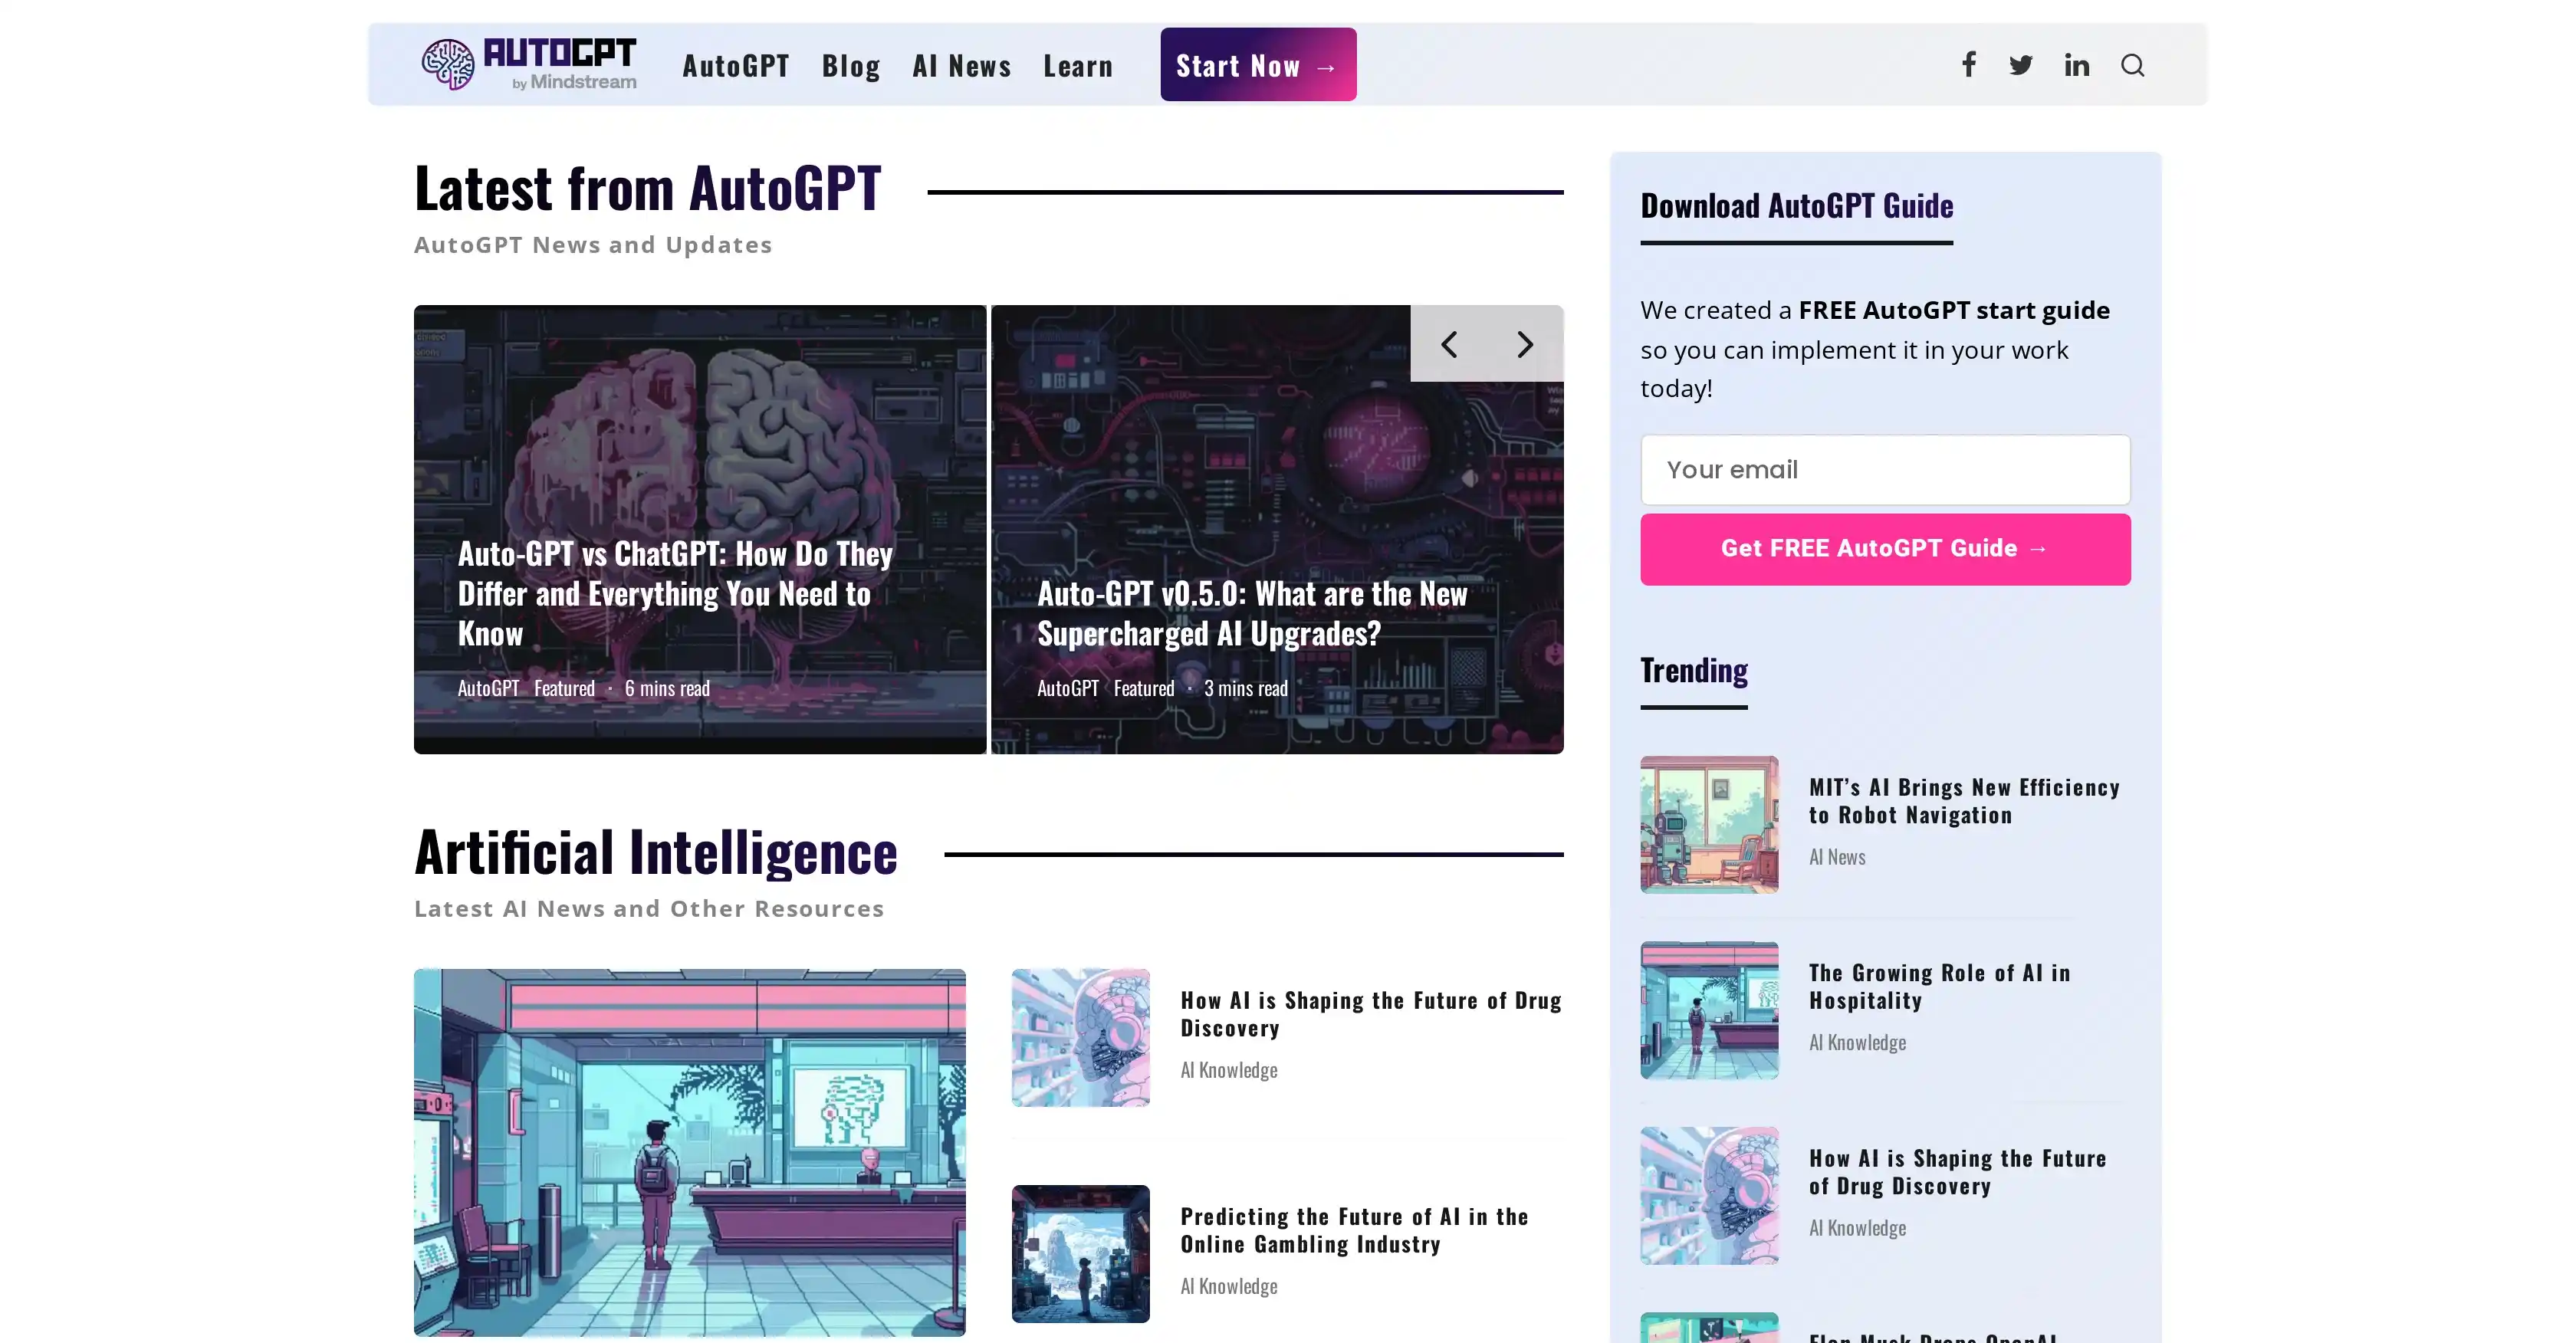
Task: Open the Blog menu item
Action: 851,66
